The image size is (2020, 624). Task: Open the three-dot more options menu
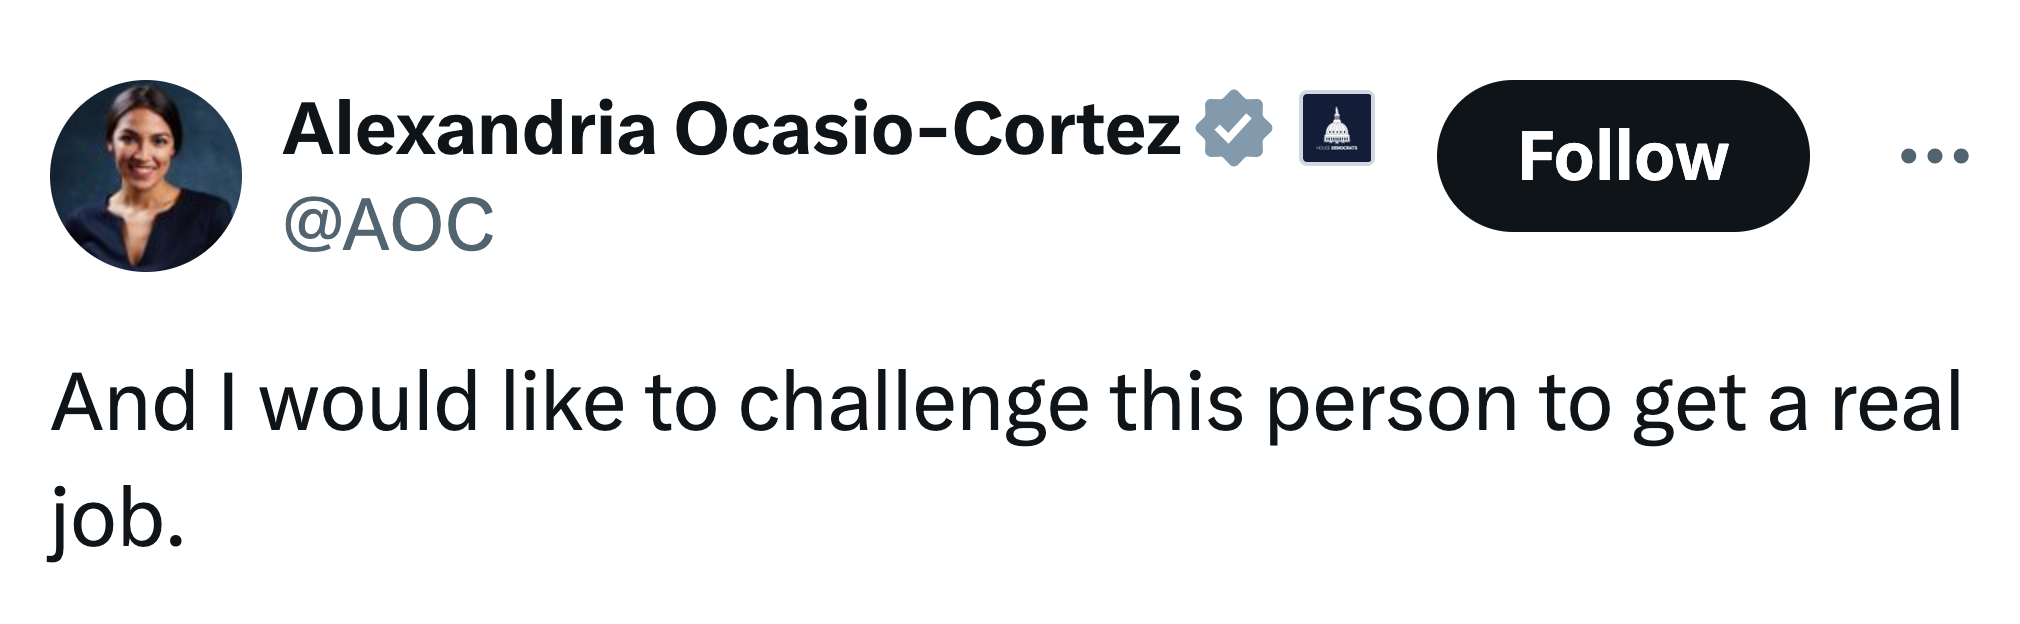pyautogui.click(x=1934, y=156)
